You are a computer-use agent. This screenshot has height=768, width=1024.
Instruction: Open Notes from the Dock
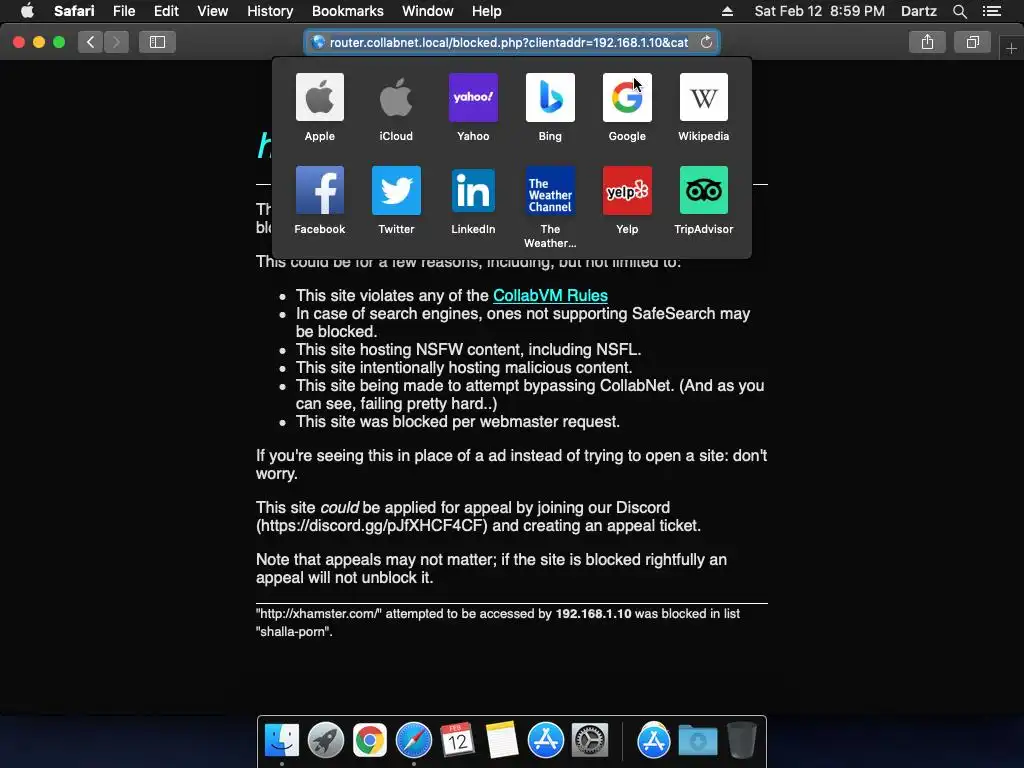(502, 740)
